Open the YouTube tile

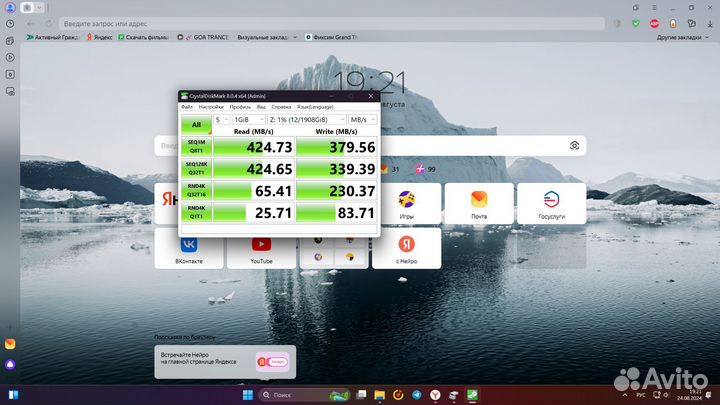pos(261,252)
